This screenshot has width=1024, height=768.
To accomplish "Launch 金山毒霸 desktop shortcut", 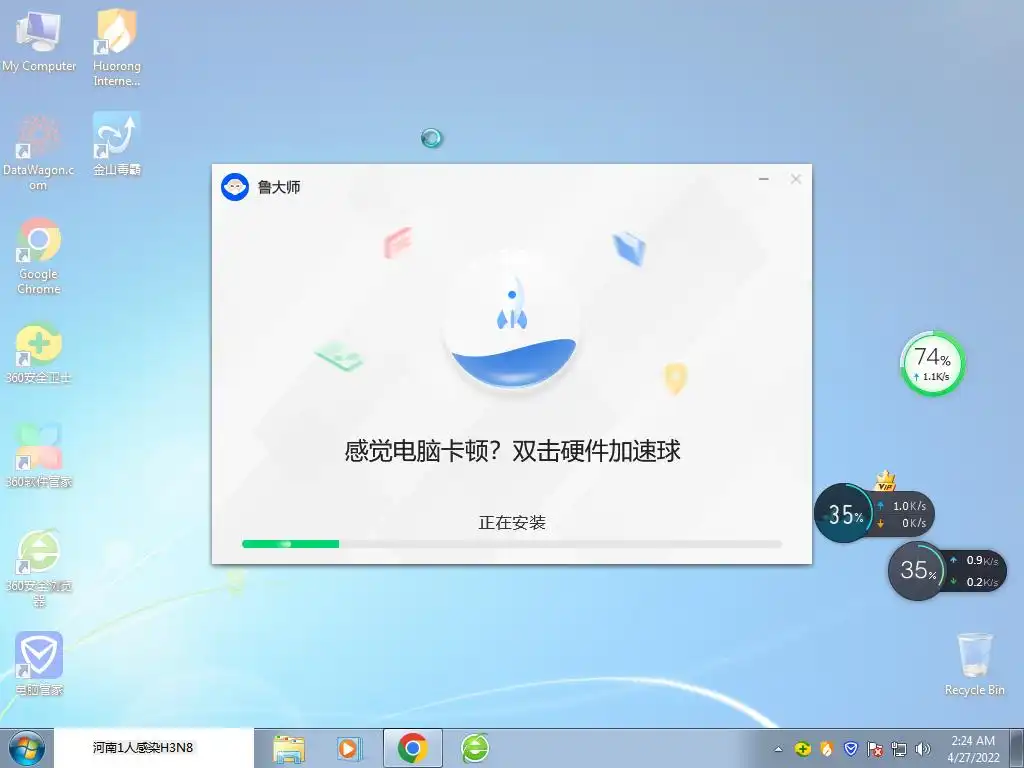I will tap(116, 144).
